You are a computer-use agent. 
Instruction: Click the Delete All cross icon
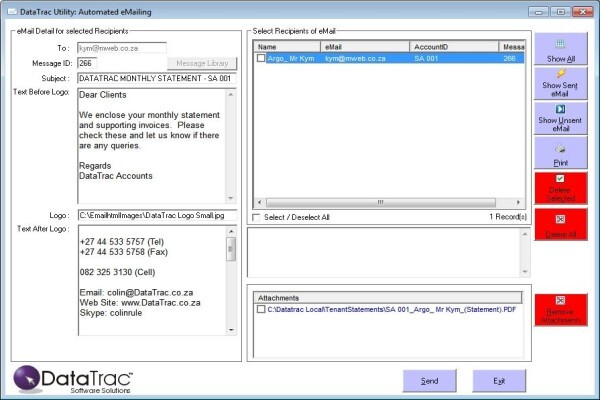(x=560, y=219)
